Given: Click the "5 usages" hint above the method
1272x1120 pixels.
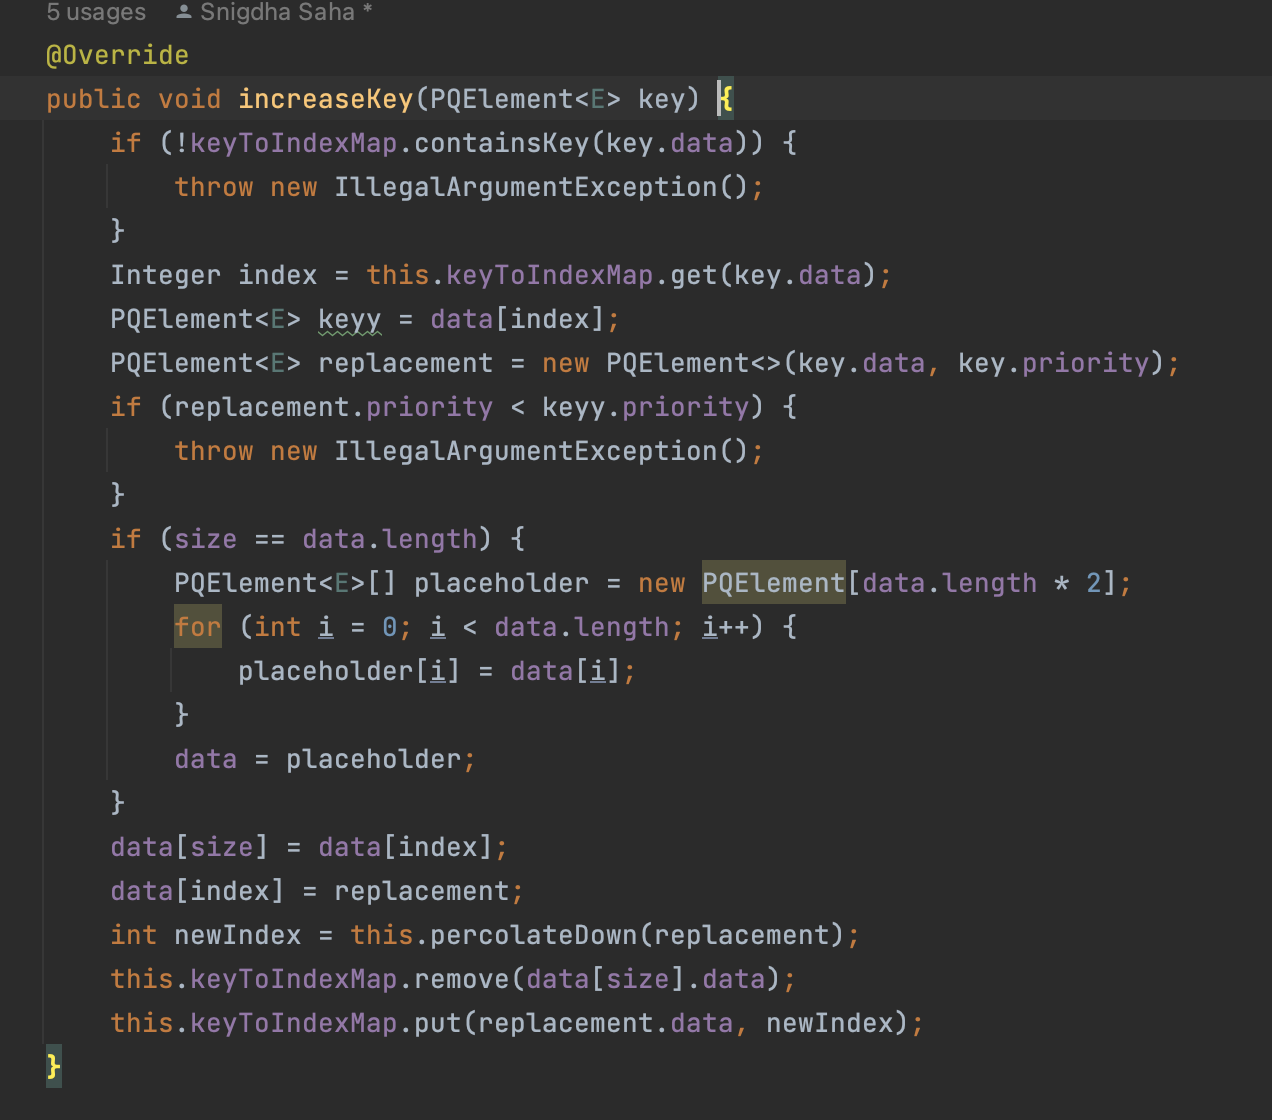Looking at the screenshot, I should (x=96, y=13).
